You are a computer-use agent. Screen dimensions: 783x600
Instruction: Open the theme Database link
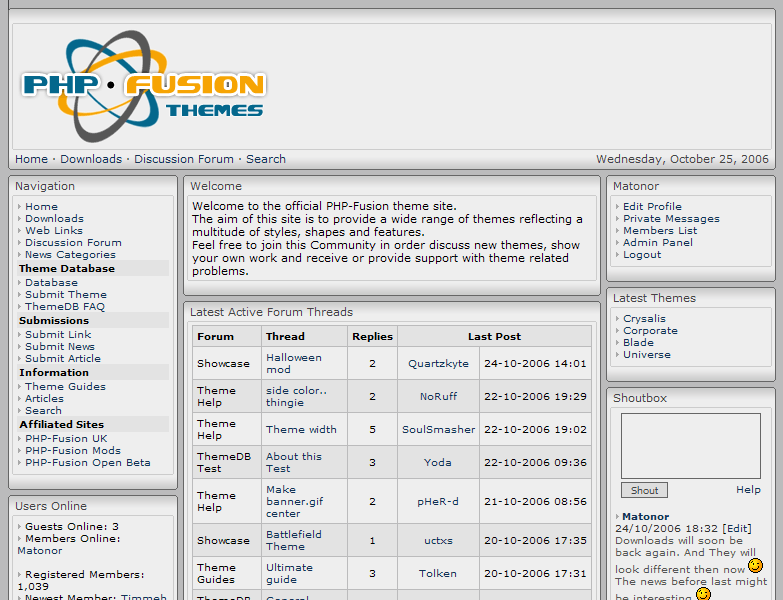(51, 283)
